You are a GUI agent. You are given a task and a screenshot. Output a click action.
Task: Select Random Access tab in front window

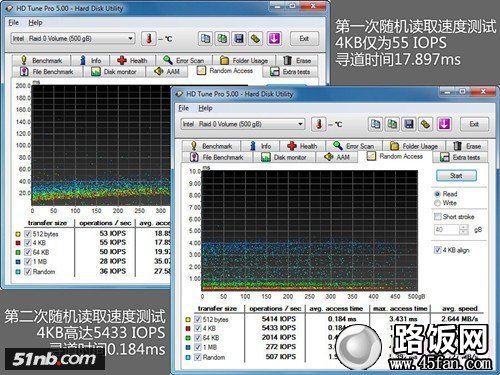pos(395,156)
